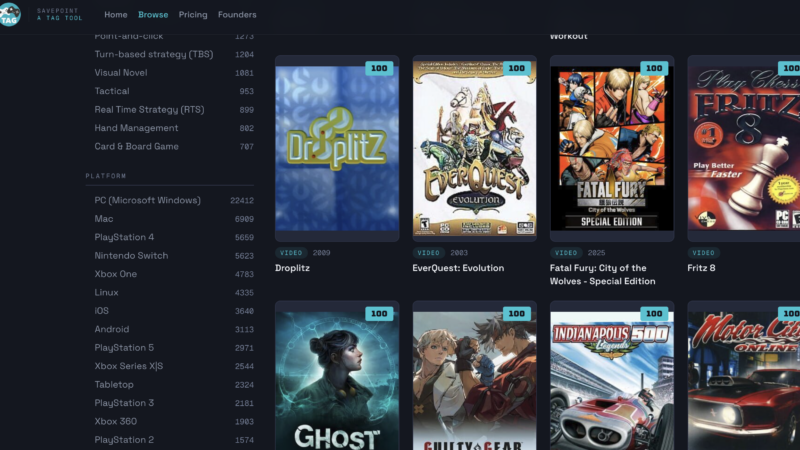The image size is (800, 450).
Task: Click the Savepoint TAG logo icon
Action: coord(9,15)
